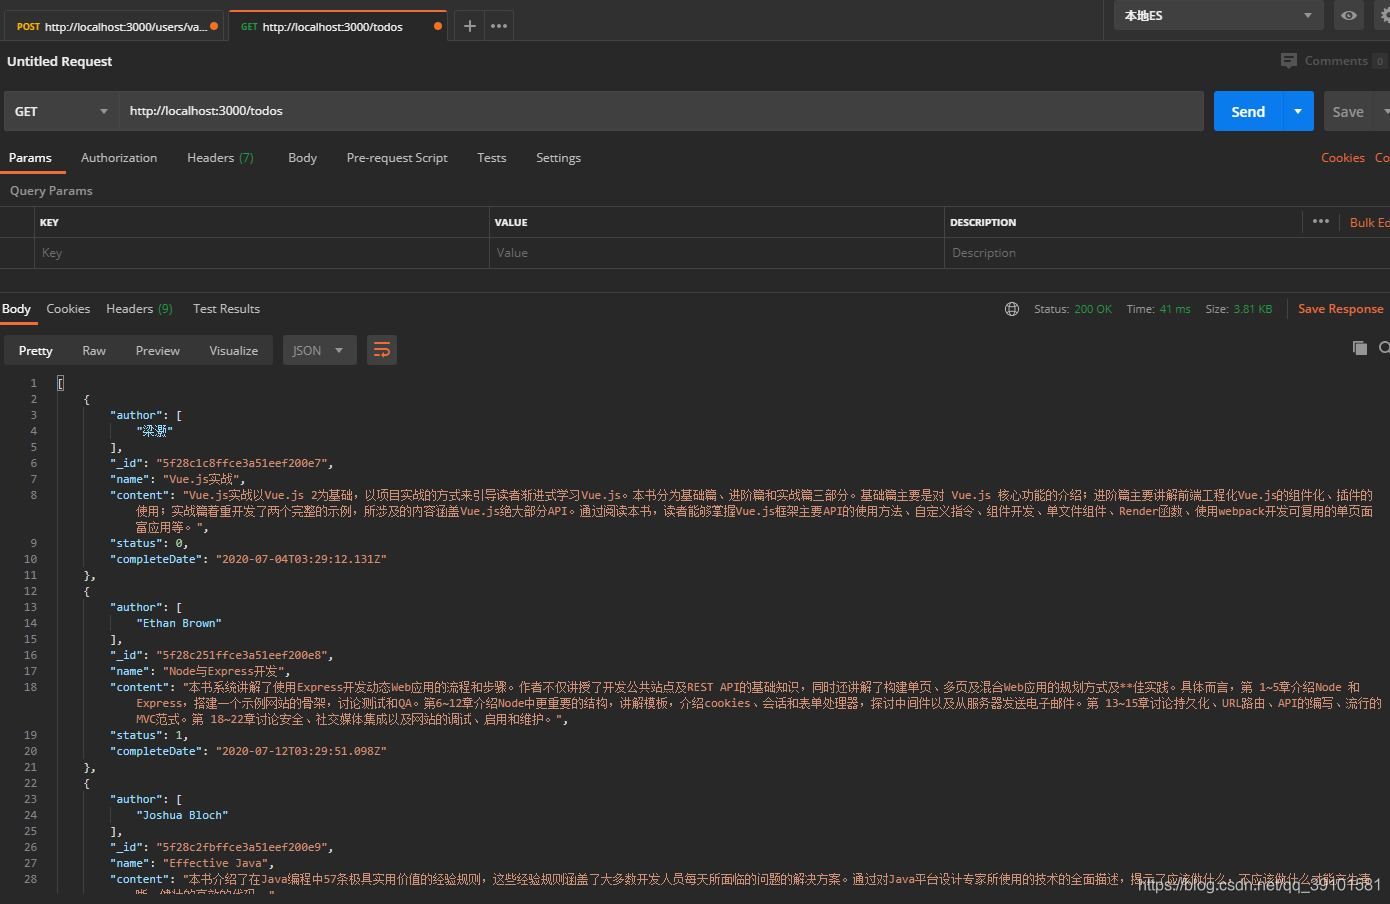Click the Description input in query params
This screenshot has height=904, width=1390.
pos(1166,253)
